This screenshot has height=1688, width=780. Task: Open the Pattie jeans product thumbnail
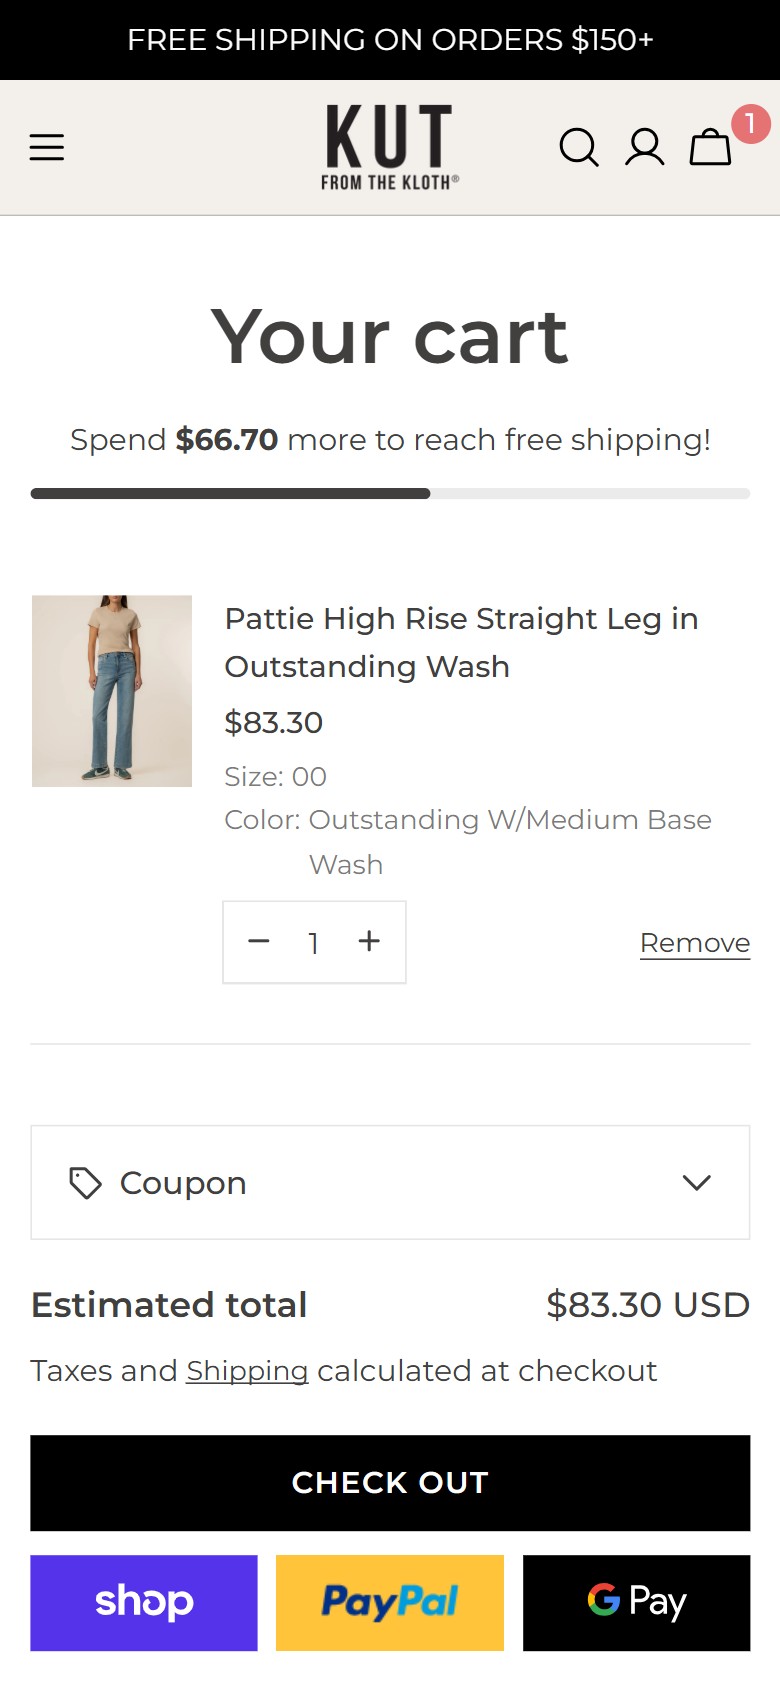[x=112, y=691]
